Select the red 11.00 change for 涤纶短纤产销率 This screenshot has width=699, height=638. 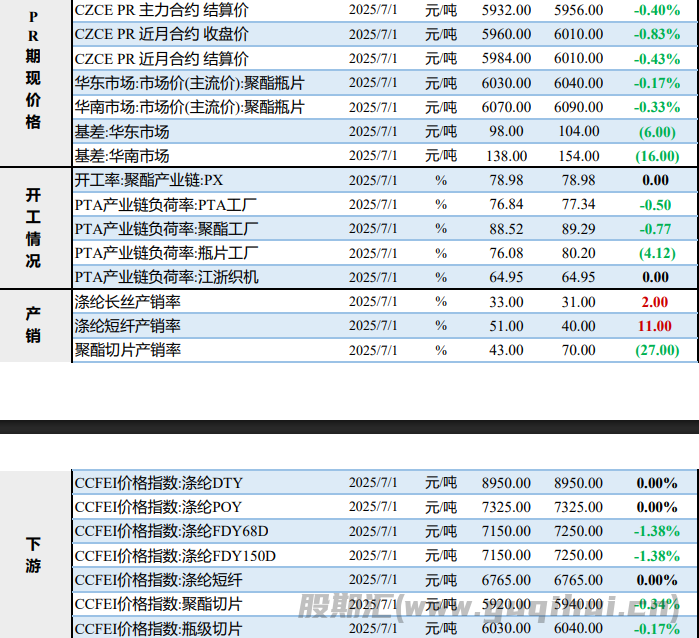655,326
